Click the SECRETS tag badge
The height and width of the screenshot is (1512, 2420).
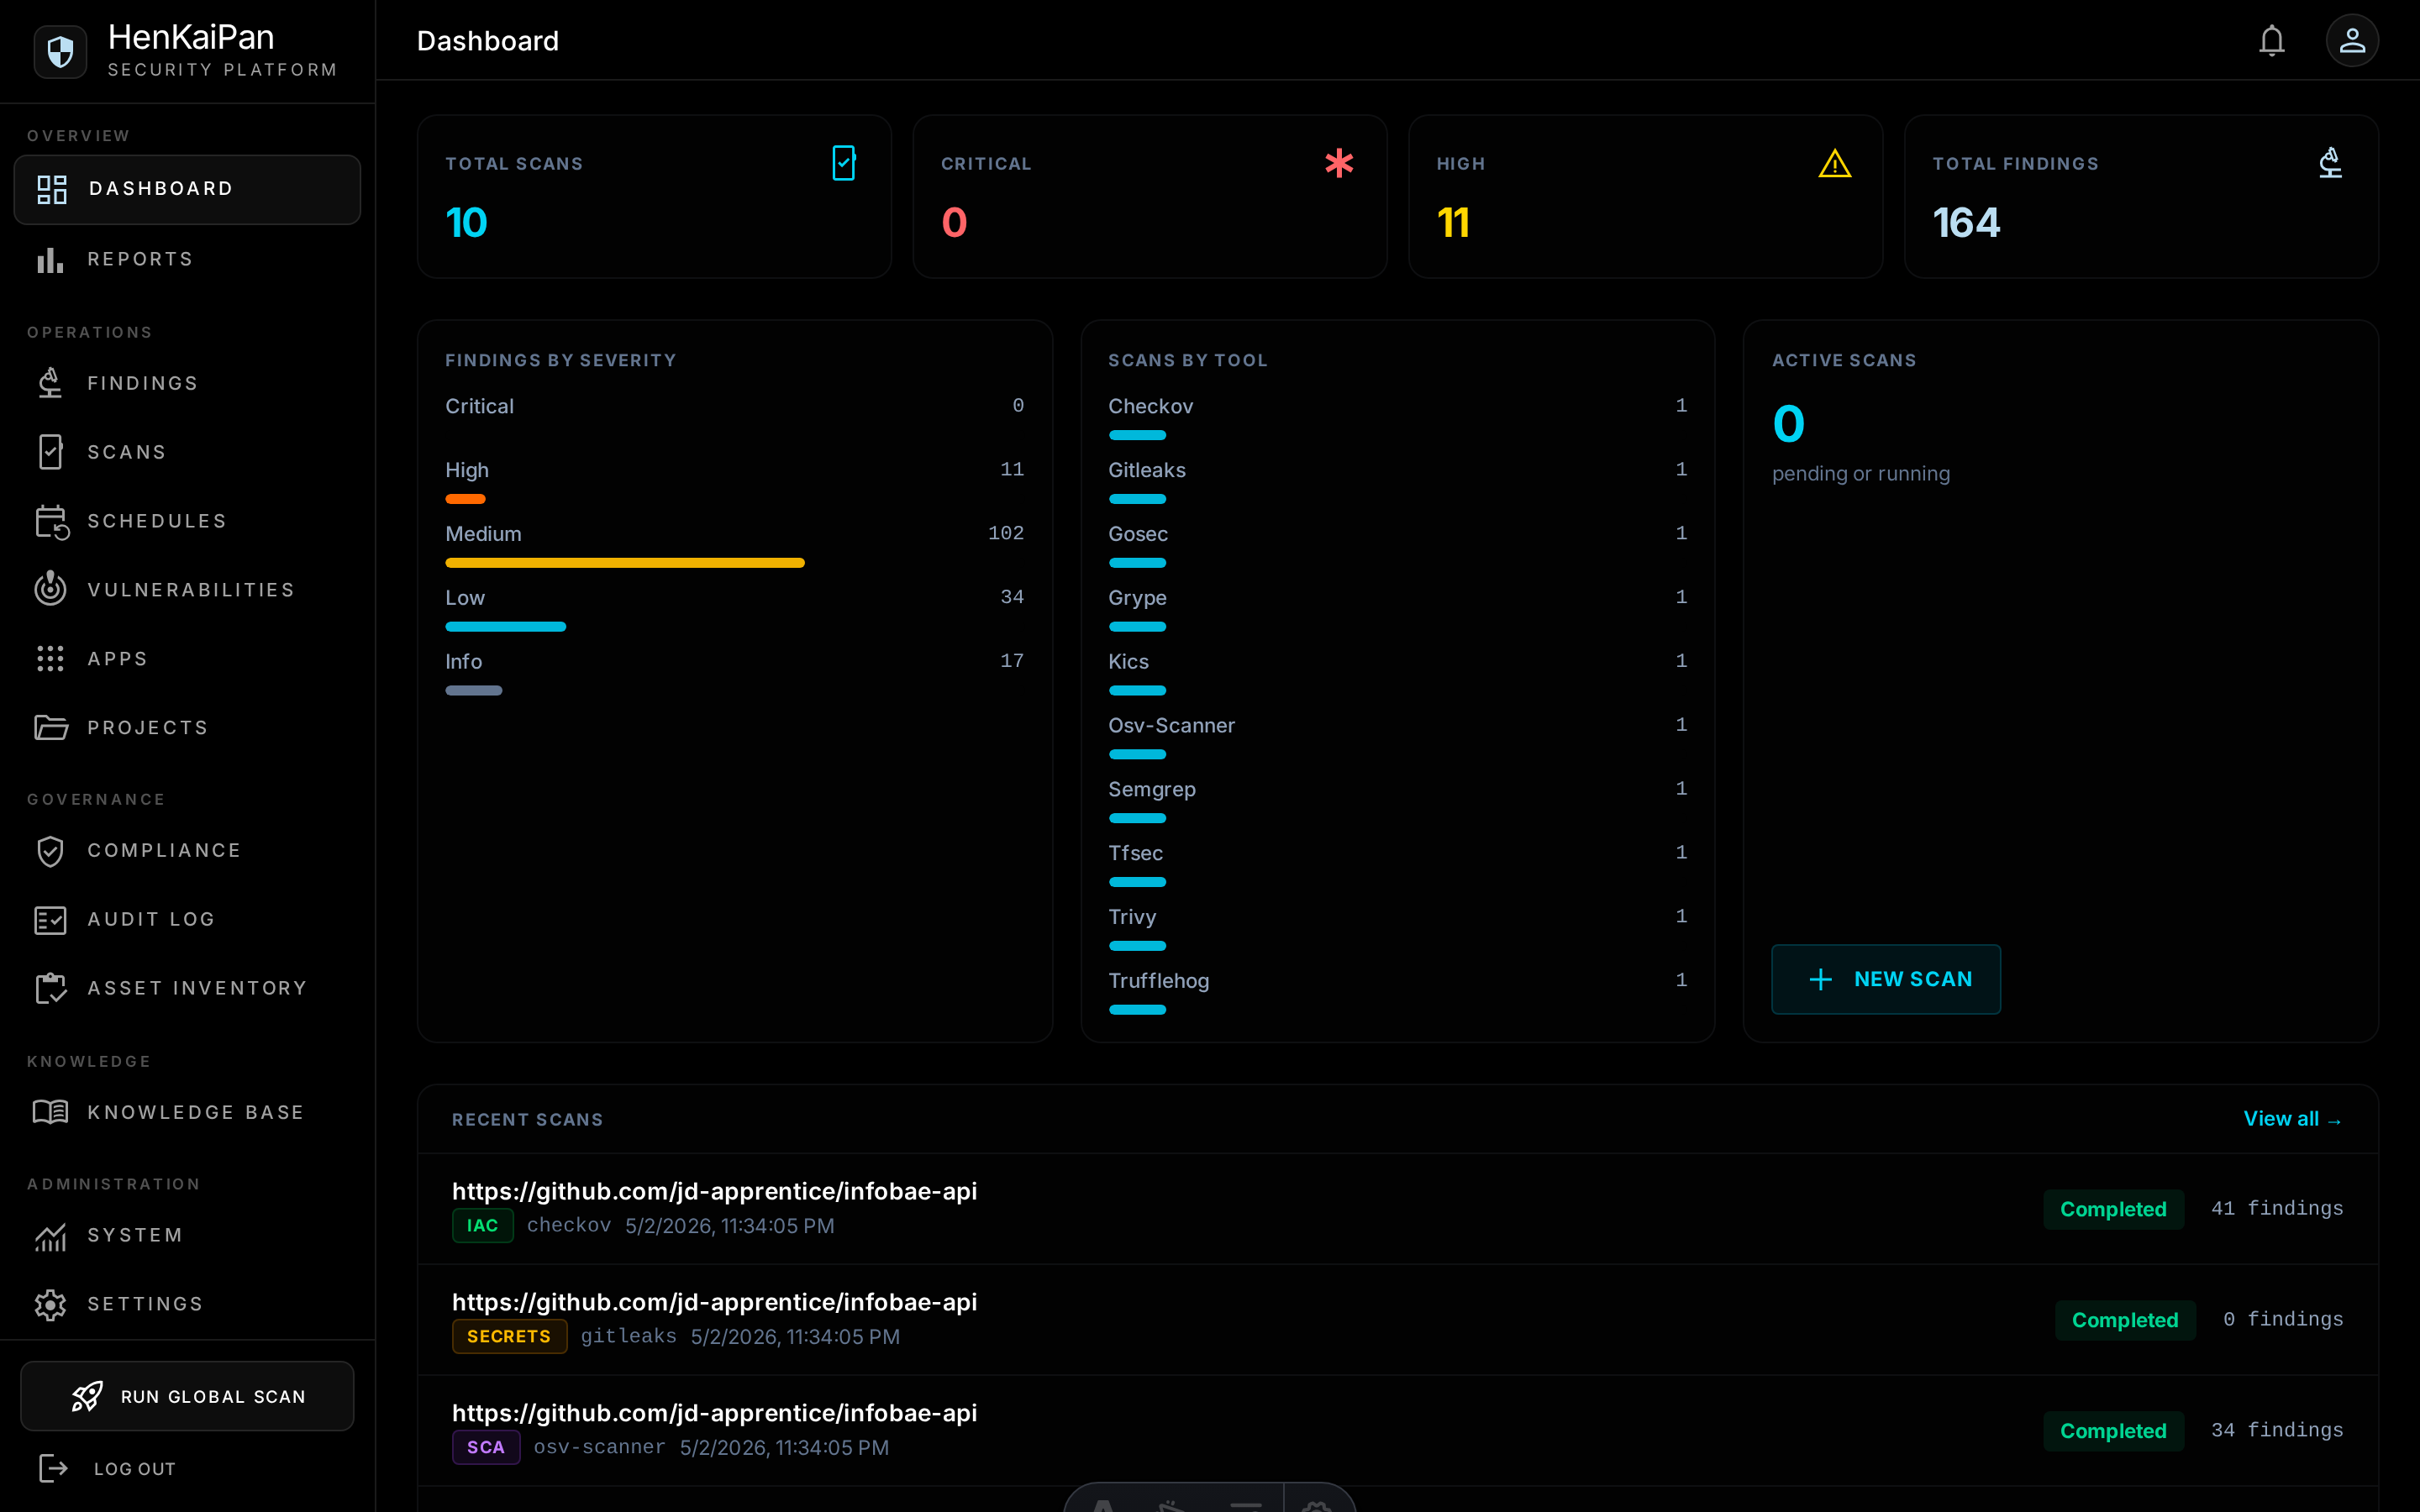coord(509,1336)
